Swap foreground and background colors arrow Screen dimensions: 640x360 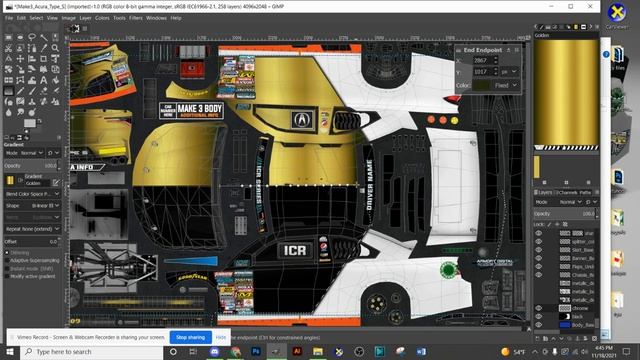point(40,121)
